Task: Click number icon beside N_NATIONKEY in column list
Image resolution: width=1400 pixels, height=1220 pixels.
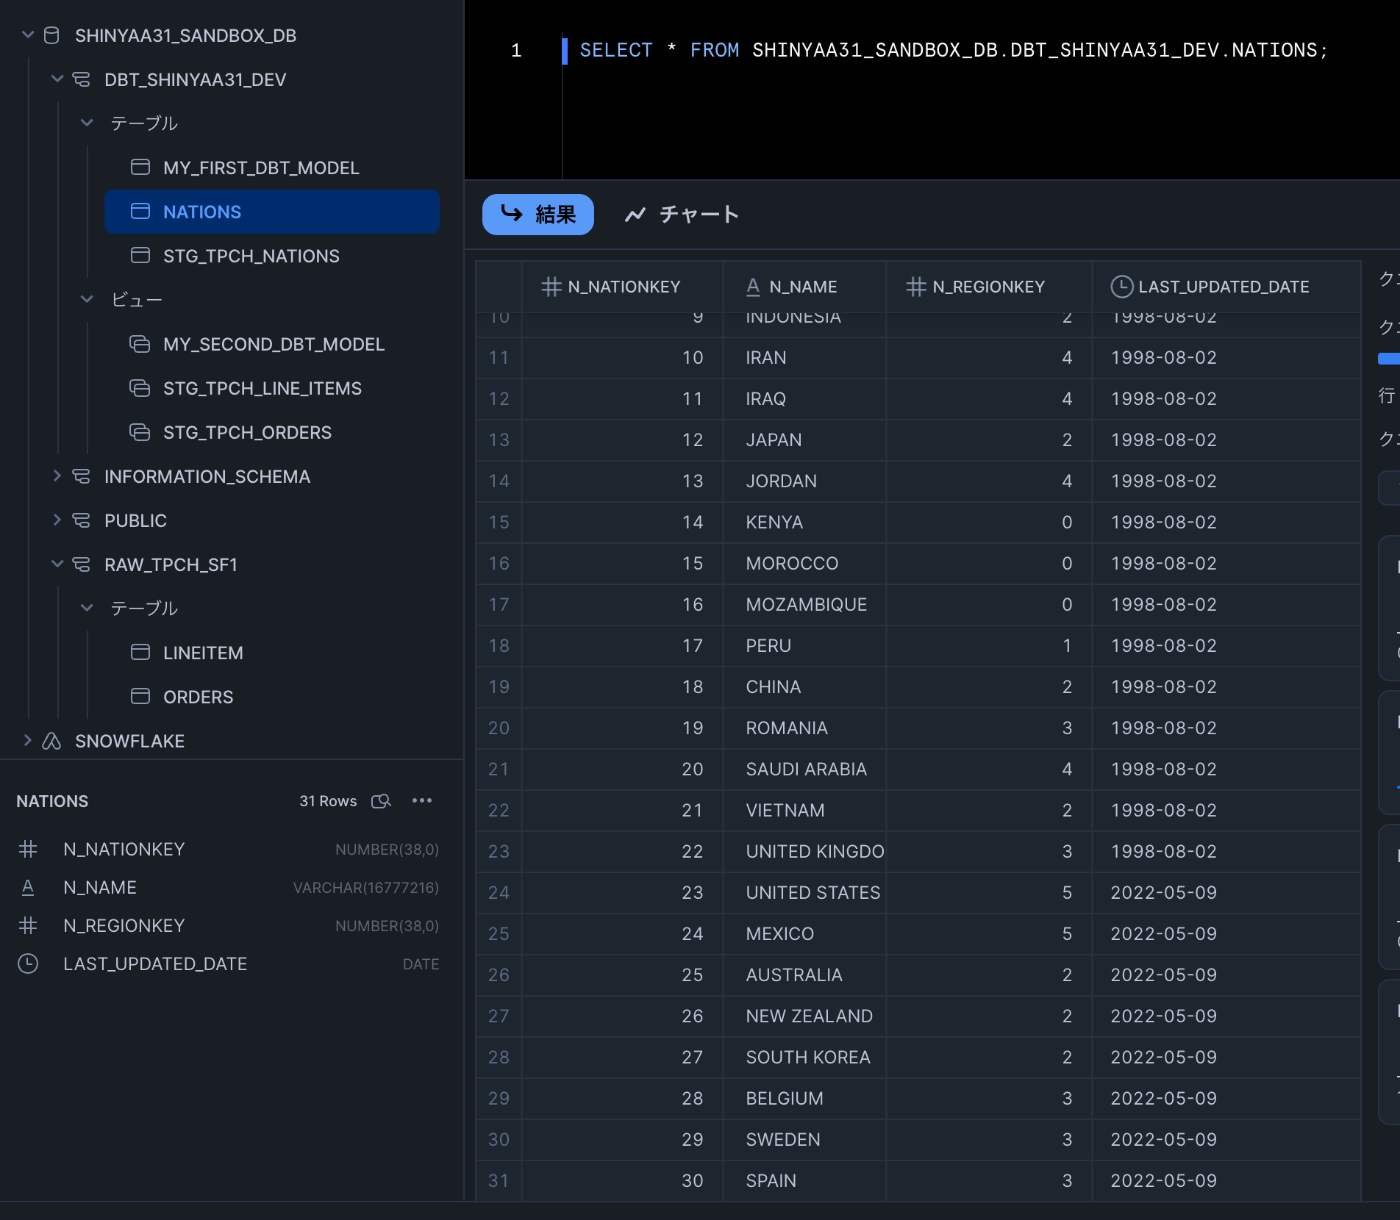Action: 28,849
